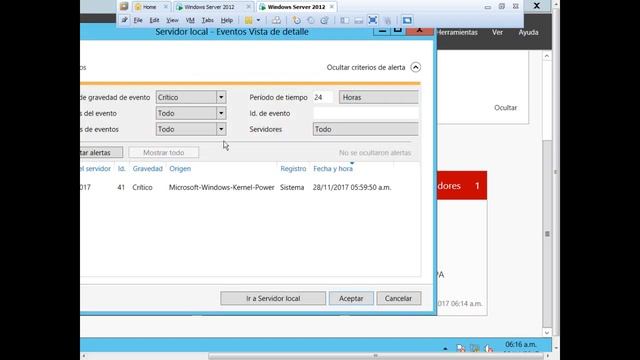Screen dimensions: 640x360
Task: Click the full screen mode toolbar icon
Action: click(x=373, y=20)
